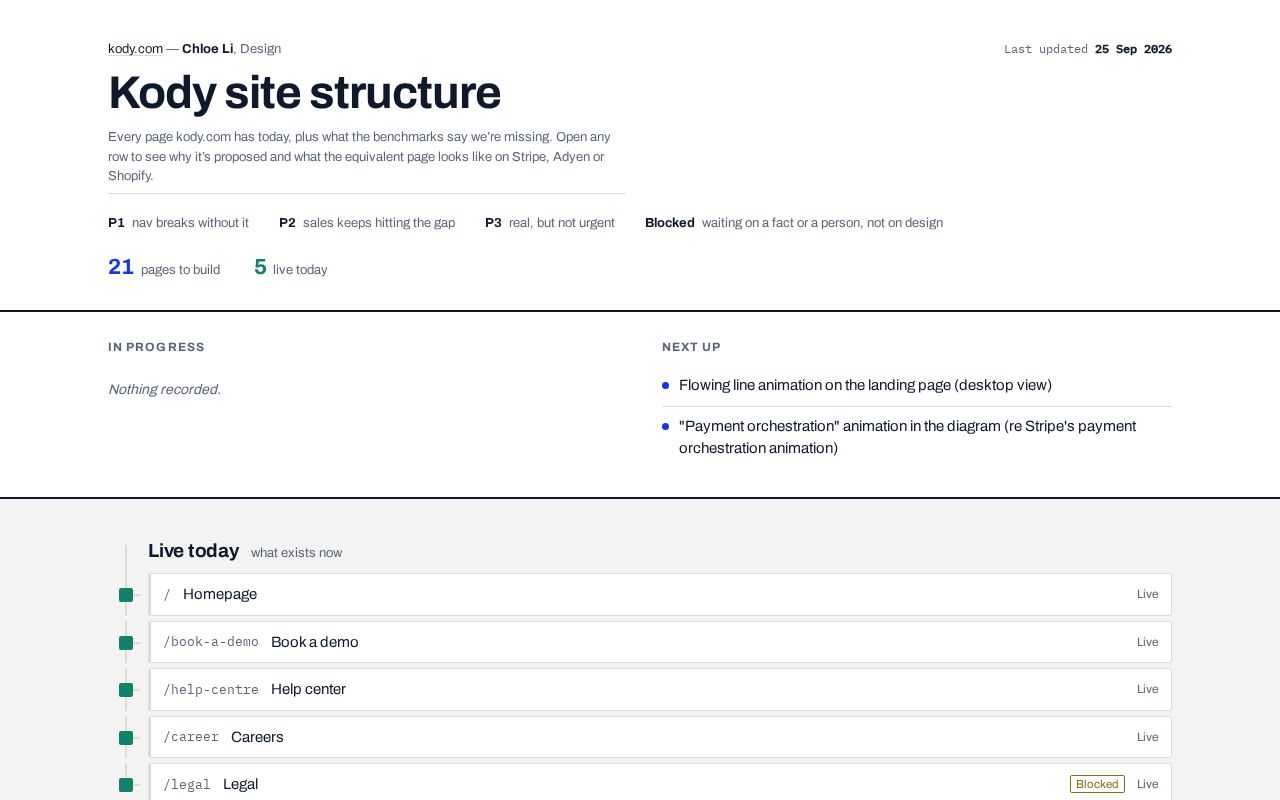
Task: Open the Book a demo row
Action: coord(660,642)
